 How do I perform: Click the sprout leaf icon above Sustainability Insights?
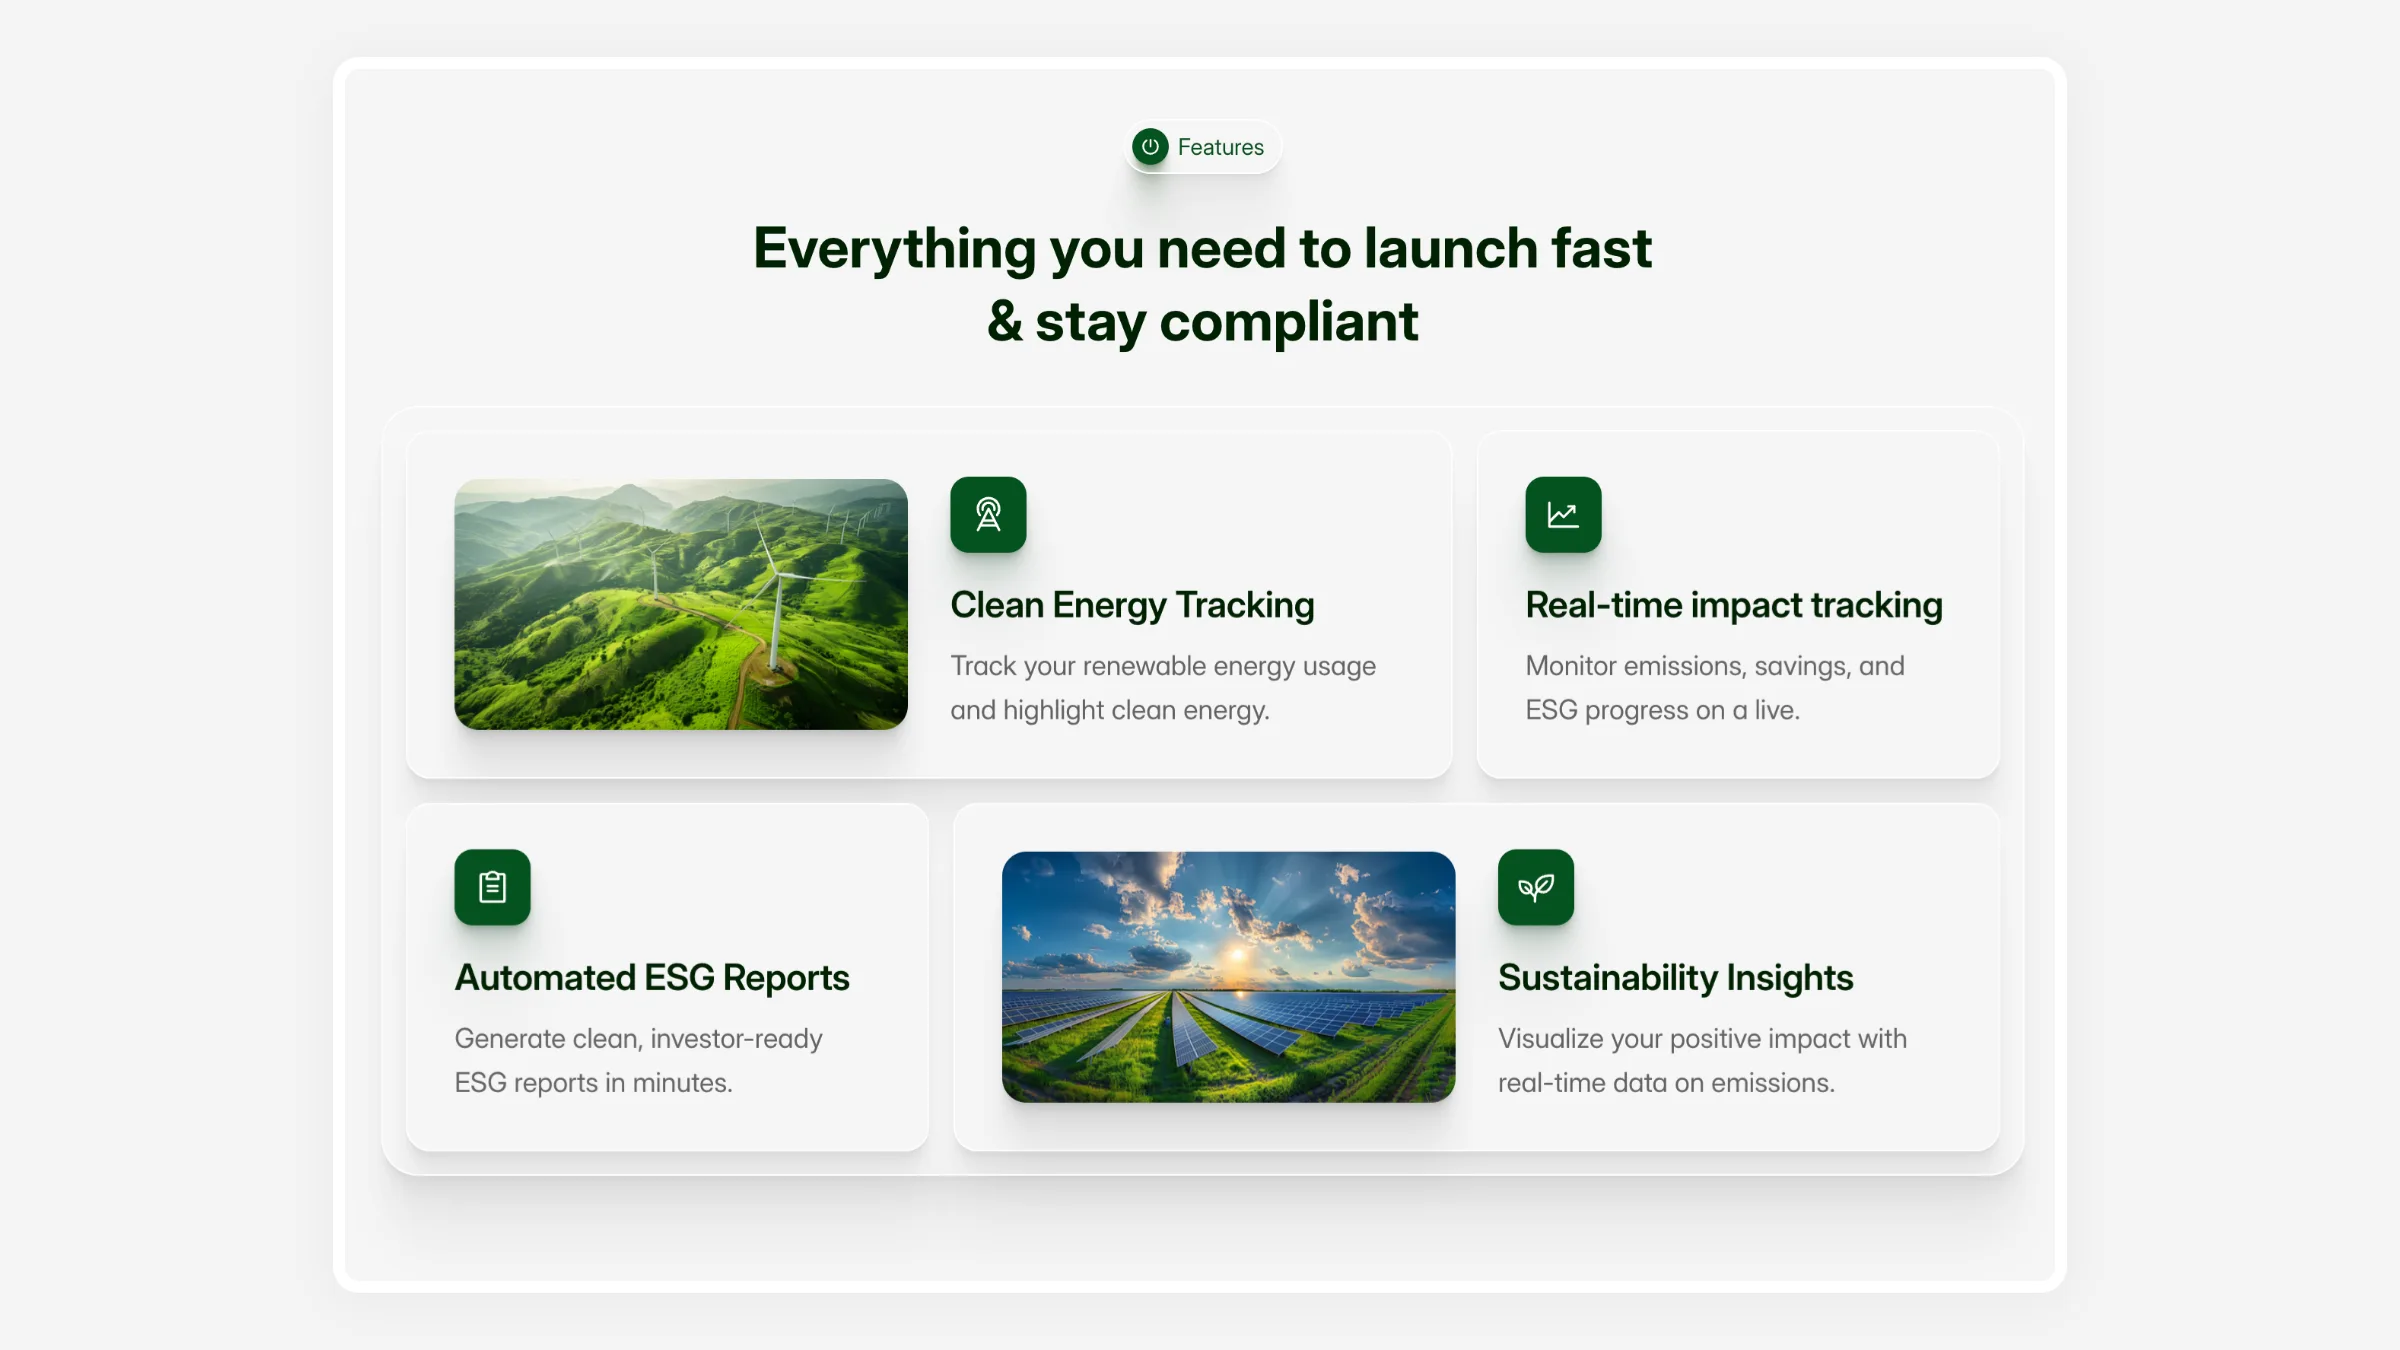click(x=1536, y=887)
